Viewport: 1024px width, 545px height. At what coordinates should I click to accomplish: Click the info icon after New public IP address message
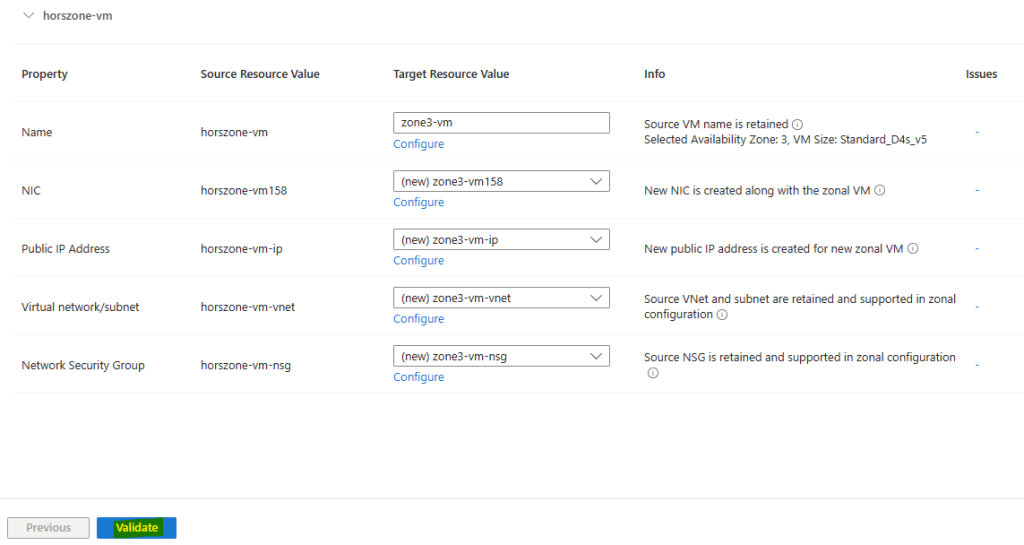(x=913, y=249)
